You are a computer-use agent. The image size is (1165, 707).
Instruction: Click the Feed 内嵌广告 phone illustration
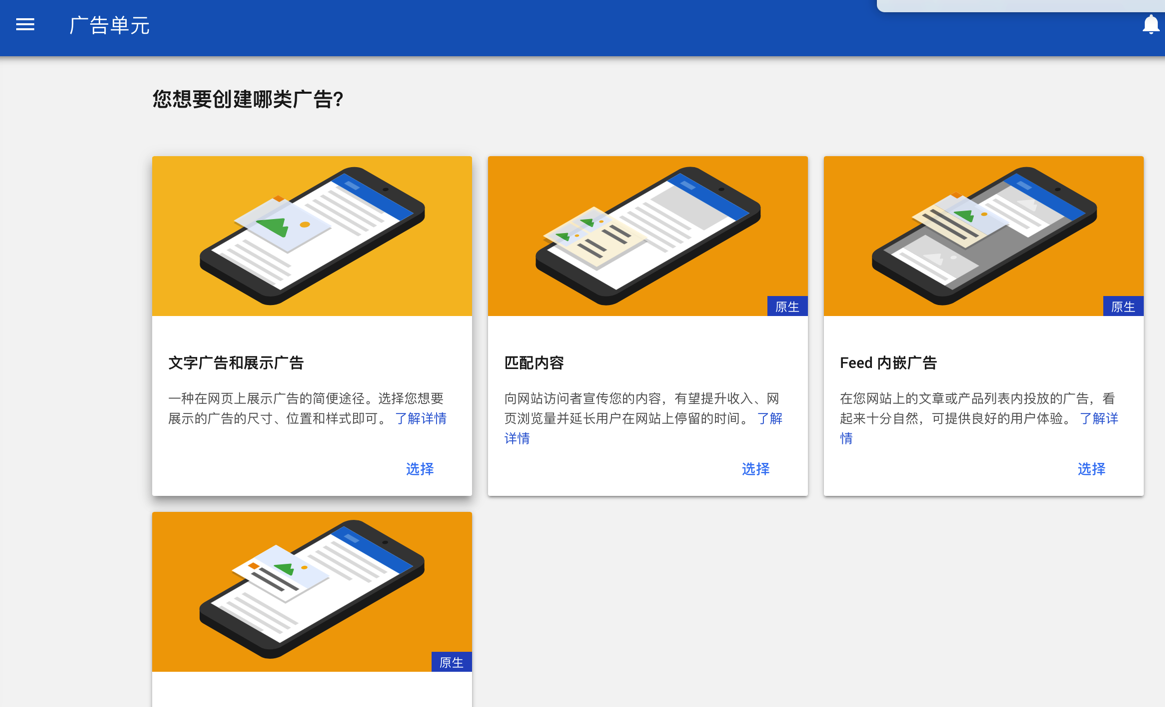point(984,236)
